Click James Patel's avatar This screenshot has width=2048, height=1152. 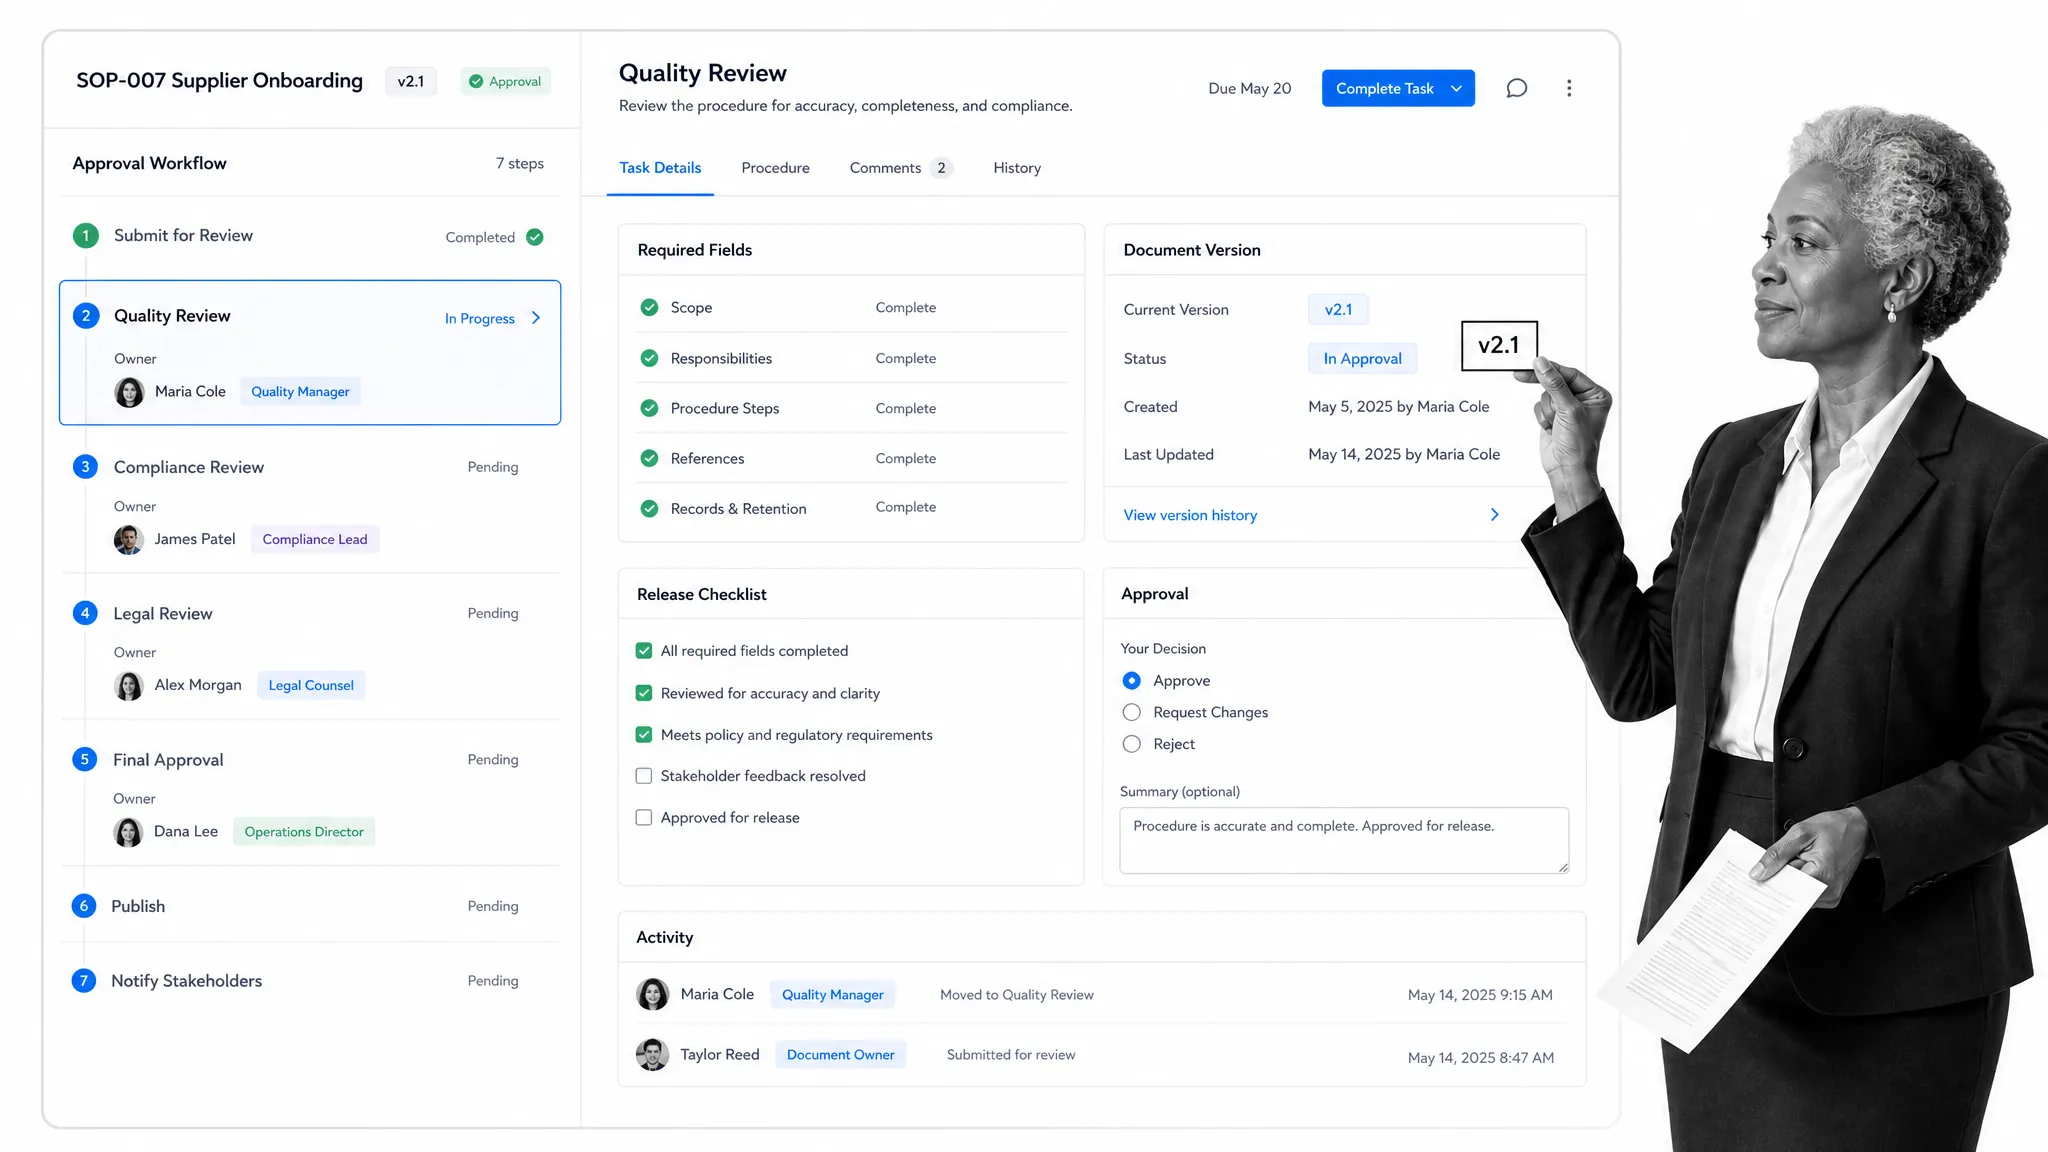(129, 539)
